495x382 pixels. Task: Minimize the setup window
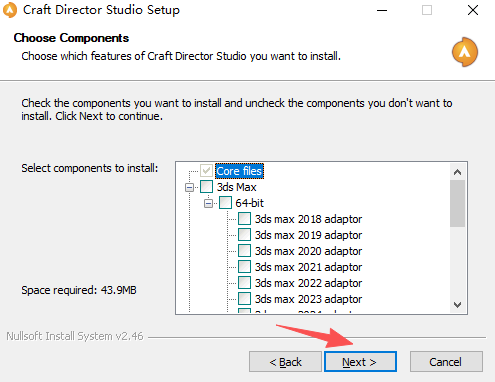click(382, 10)
